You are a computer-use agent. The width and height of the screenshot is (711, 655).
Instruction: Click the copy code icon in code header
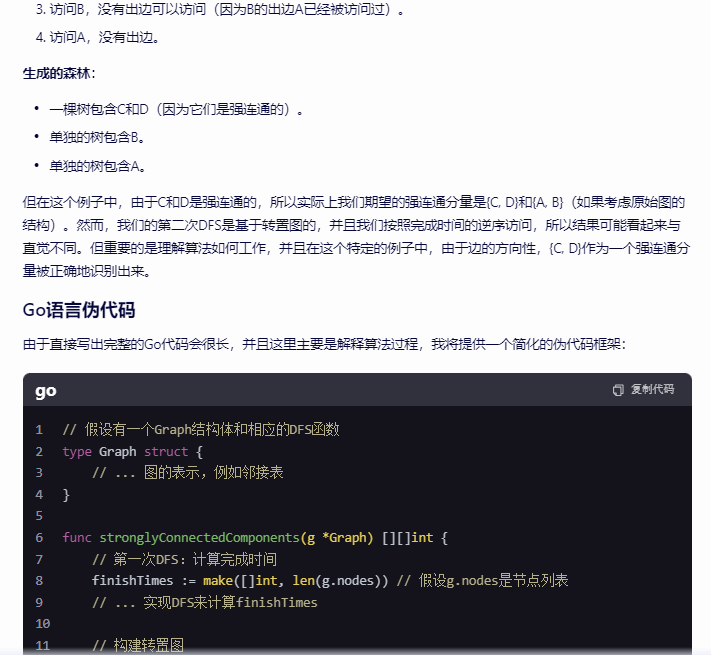click(618, 390)
